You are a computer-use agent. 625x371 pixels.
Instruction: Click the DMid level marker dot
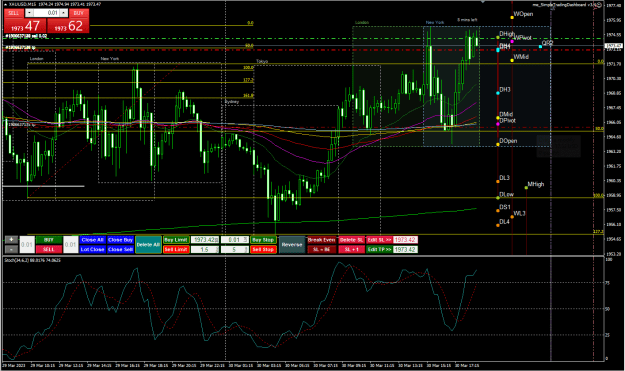pyautogui.click(x=498, y=118)
